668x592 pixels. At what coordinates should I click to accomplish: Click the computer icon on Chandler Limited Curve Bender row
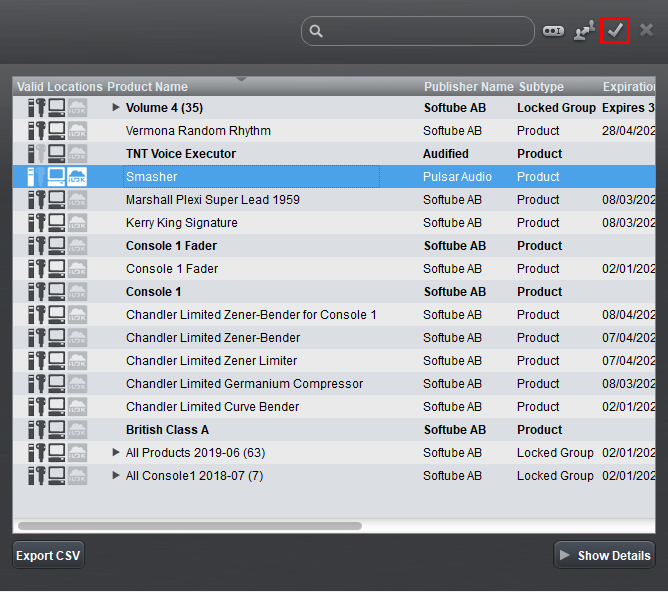click(x=56, y=406)
